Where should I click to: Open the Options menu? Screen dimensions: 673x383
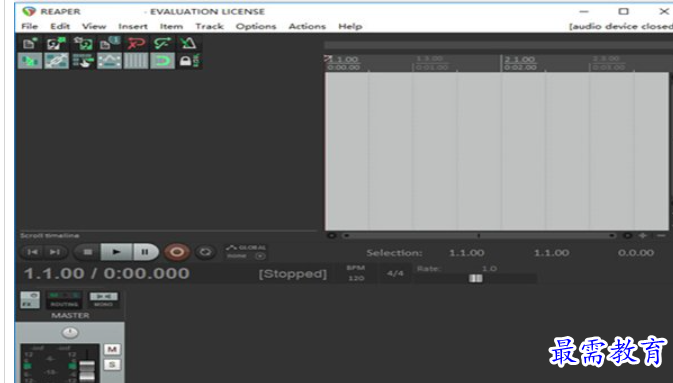(256, 26)
